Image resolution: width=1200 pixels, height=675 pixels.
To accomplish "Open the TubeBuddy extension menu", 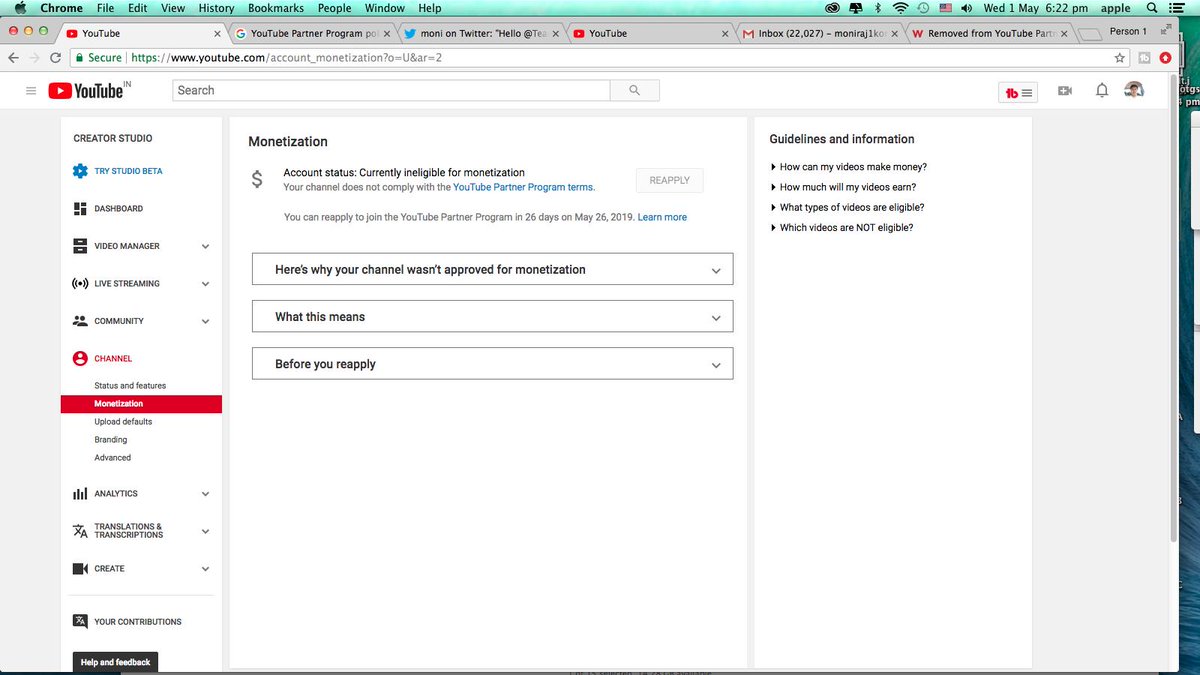I will click(1019, 92).
